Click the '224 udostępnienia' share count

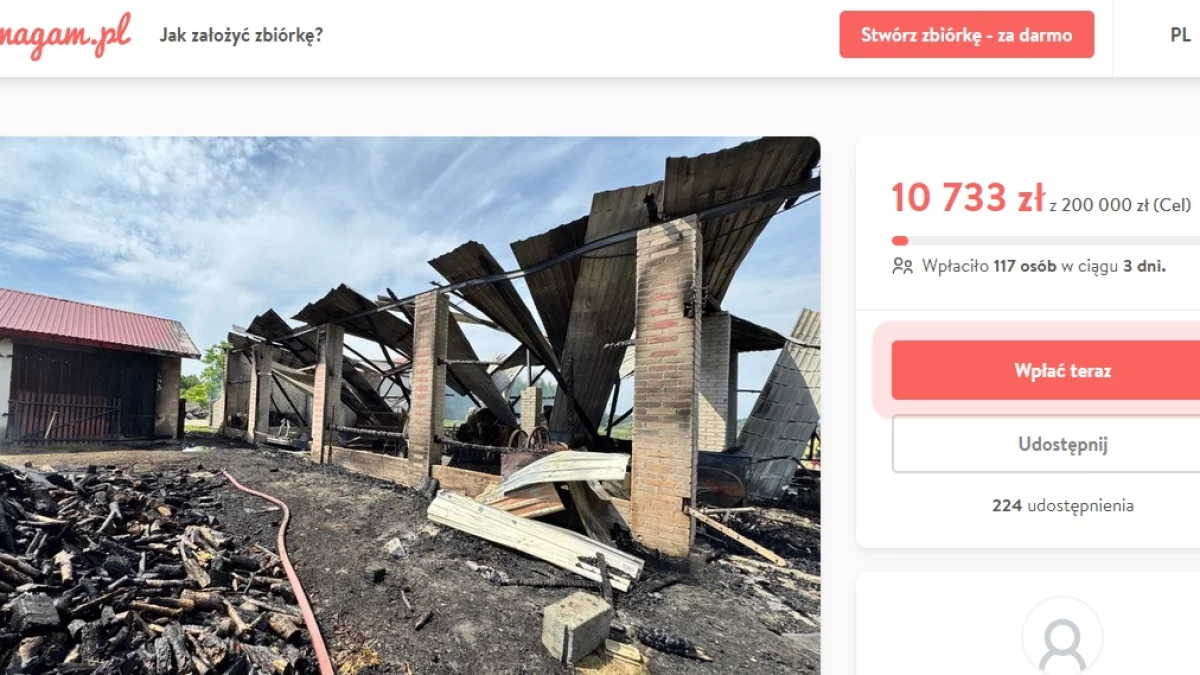(1062, 506)
